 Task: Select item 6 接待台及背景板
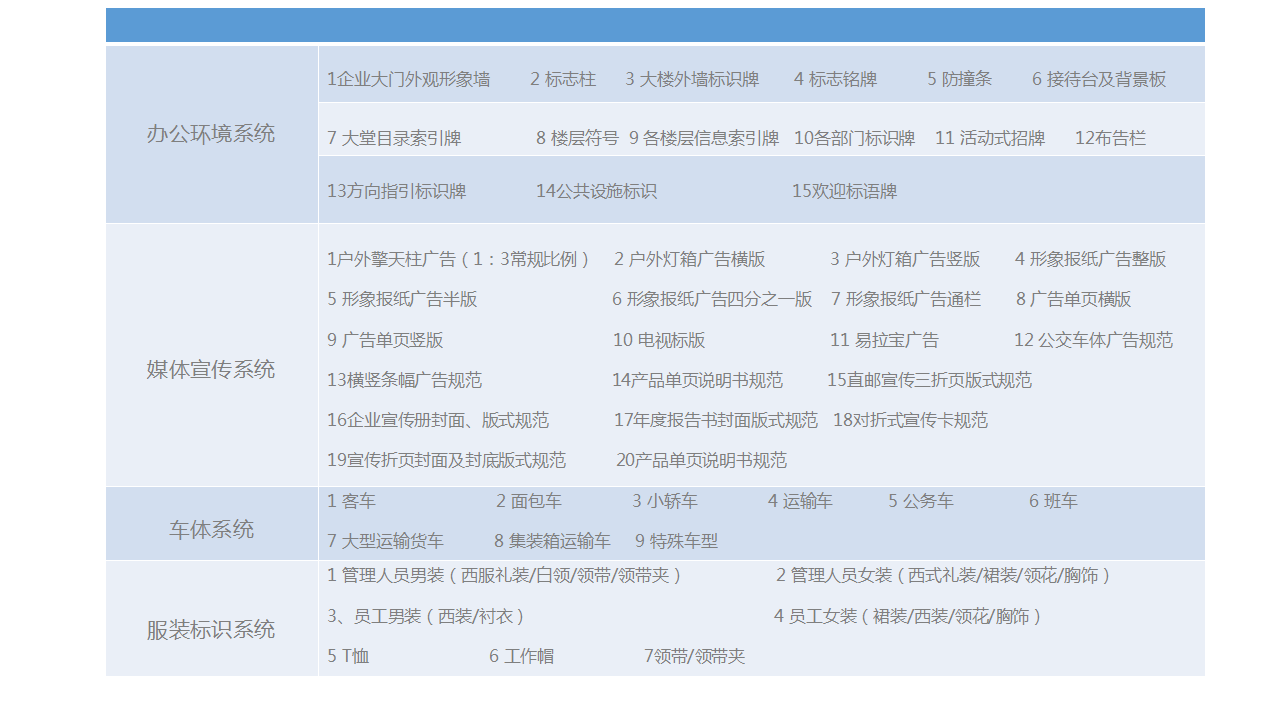tap(1099, 80)
